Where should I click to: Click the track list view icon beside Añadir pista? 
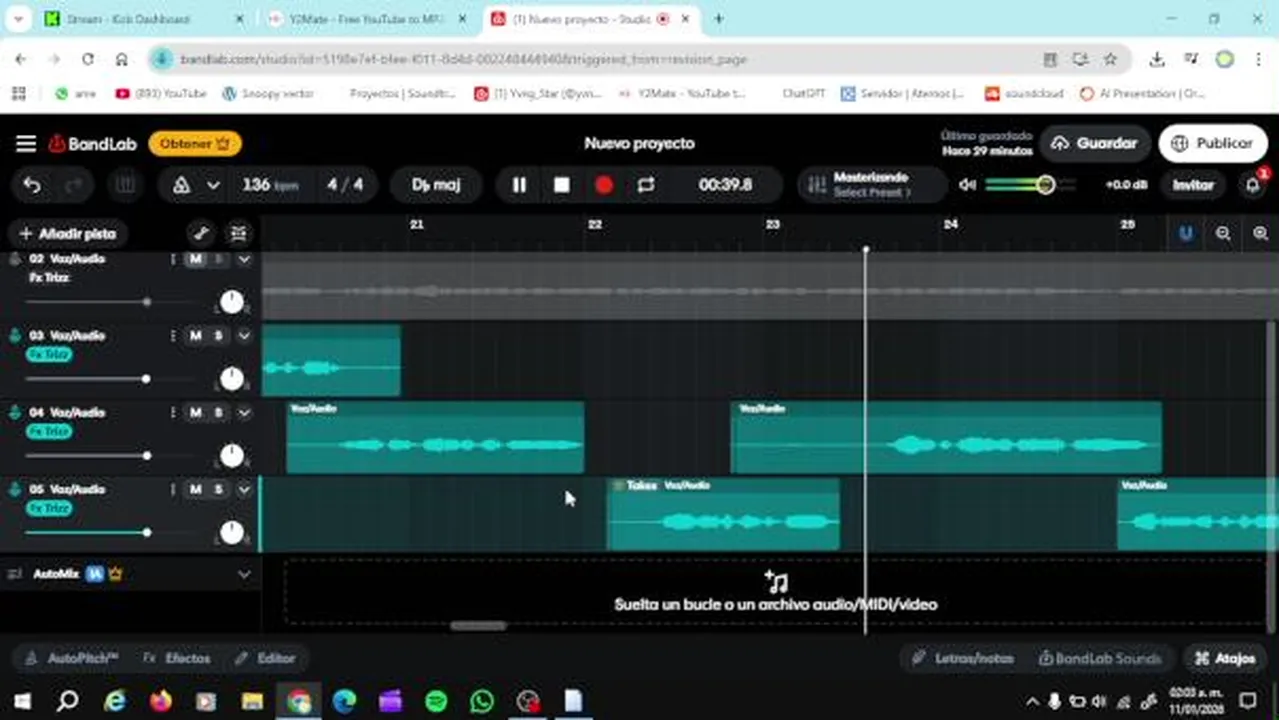238,234
